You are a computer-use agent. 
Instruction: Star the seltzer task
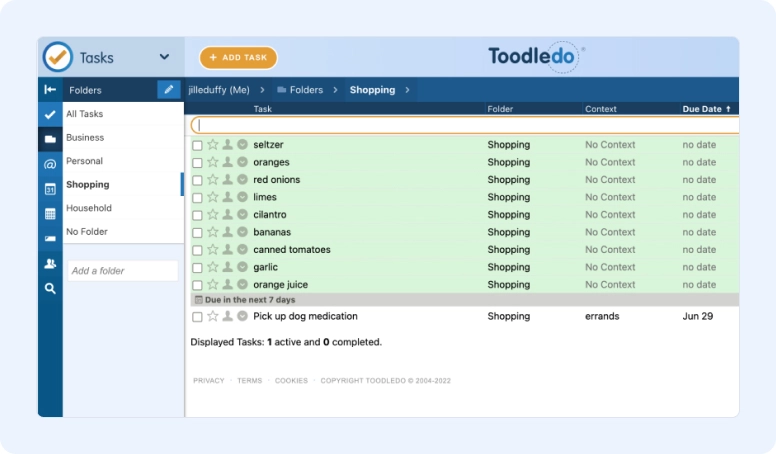pyautogui.click(x=212, y=145)
